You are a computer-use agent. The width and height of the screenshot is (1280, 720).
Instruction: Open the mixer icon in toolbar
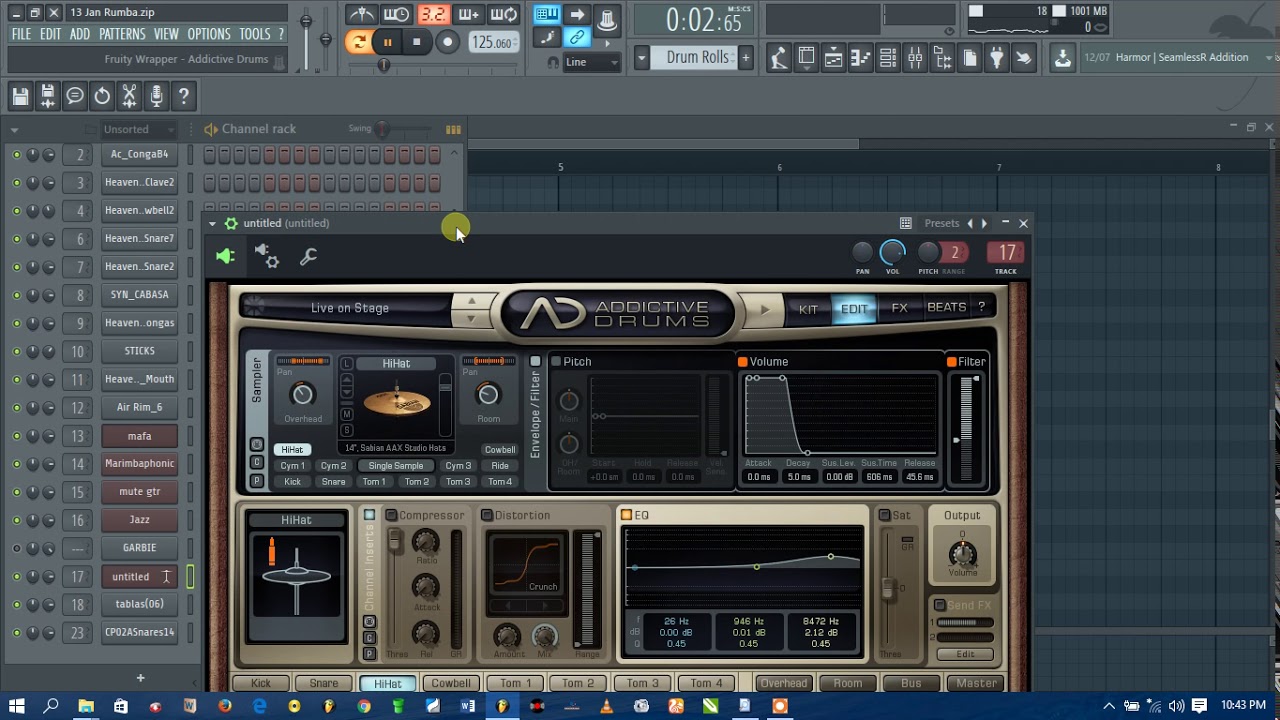915,58
